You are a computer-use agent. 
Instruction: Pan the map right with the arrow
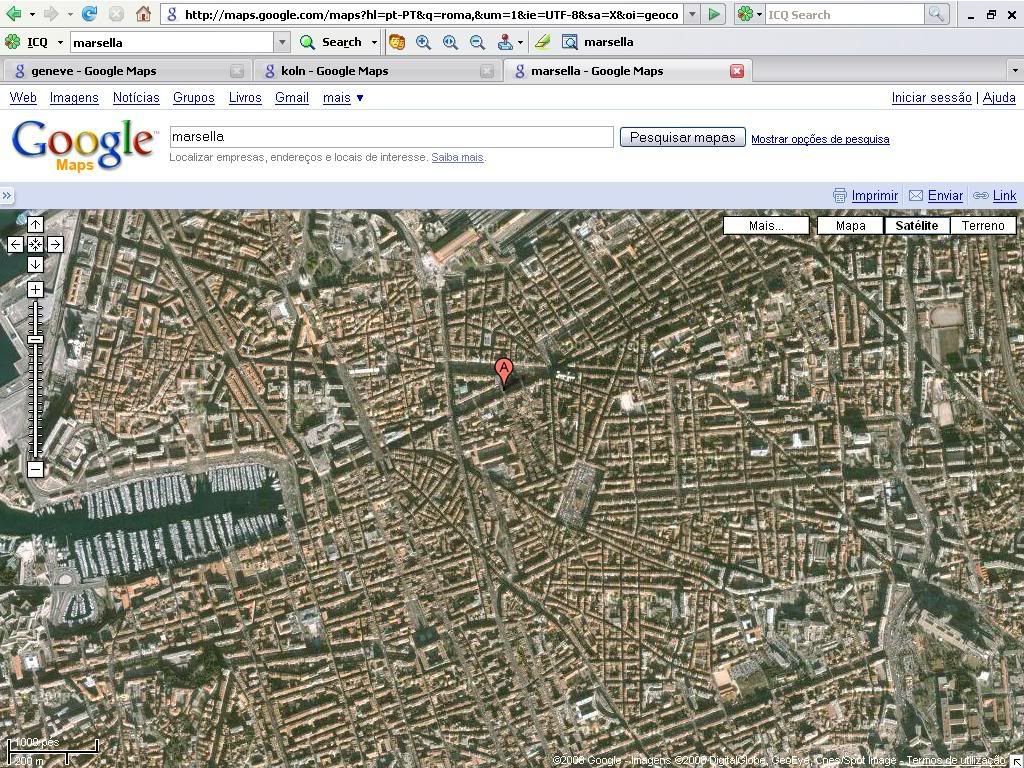point(55,244)
